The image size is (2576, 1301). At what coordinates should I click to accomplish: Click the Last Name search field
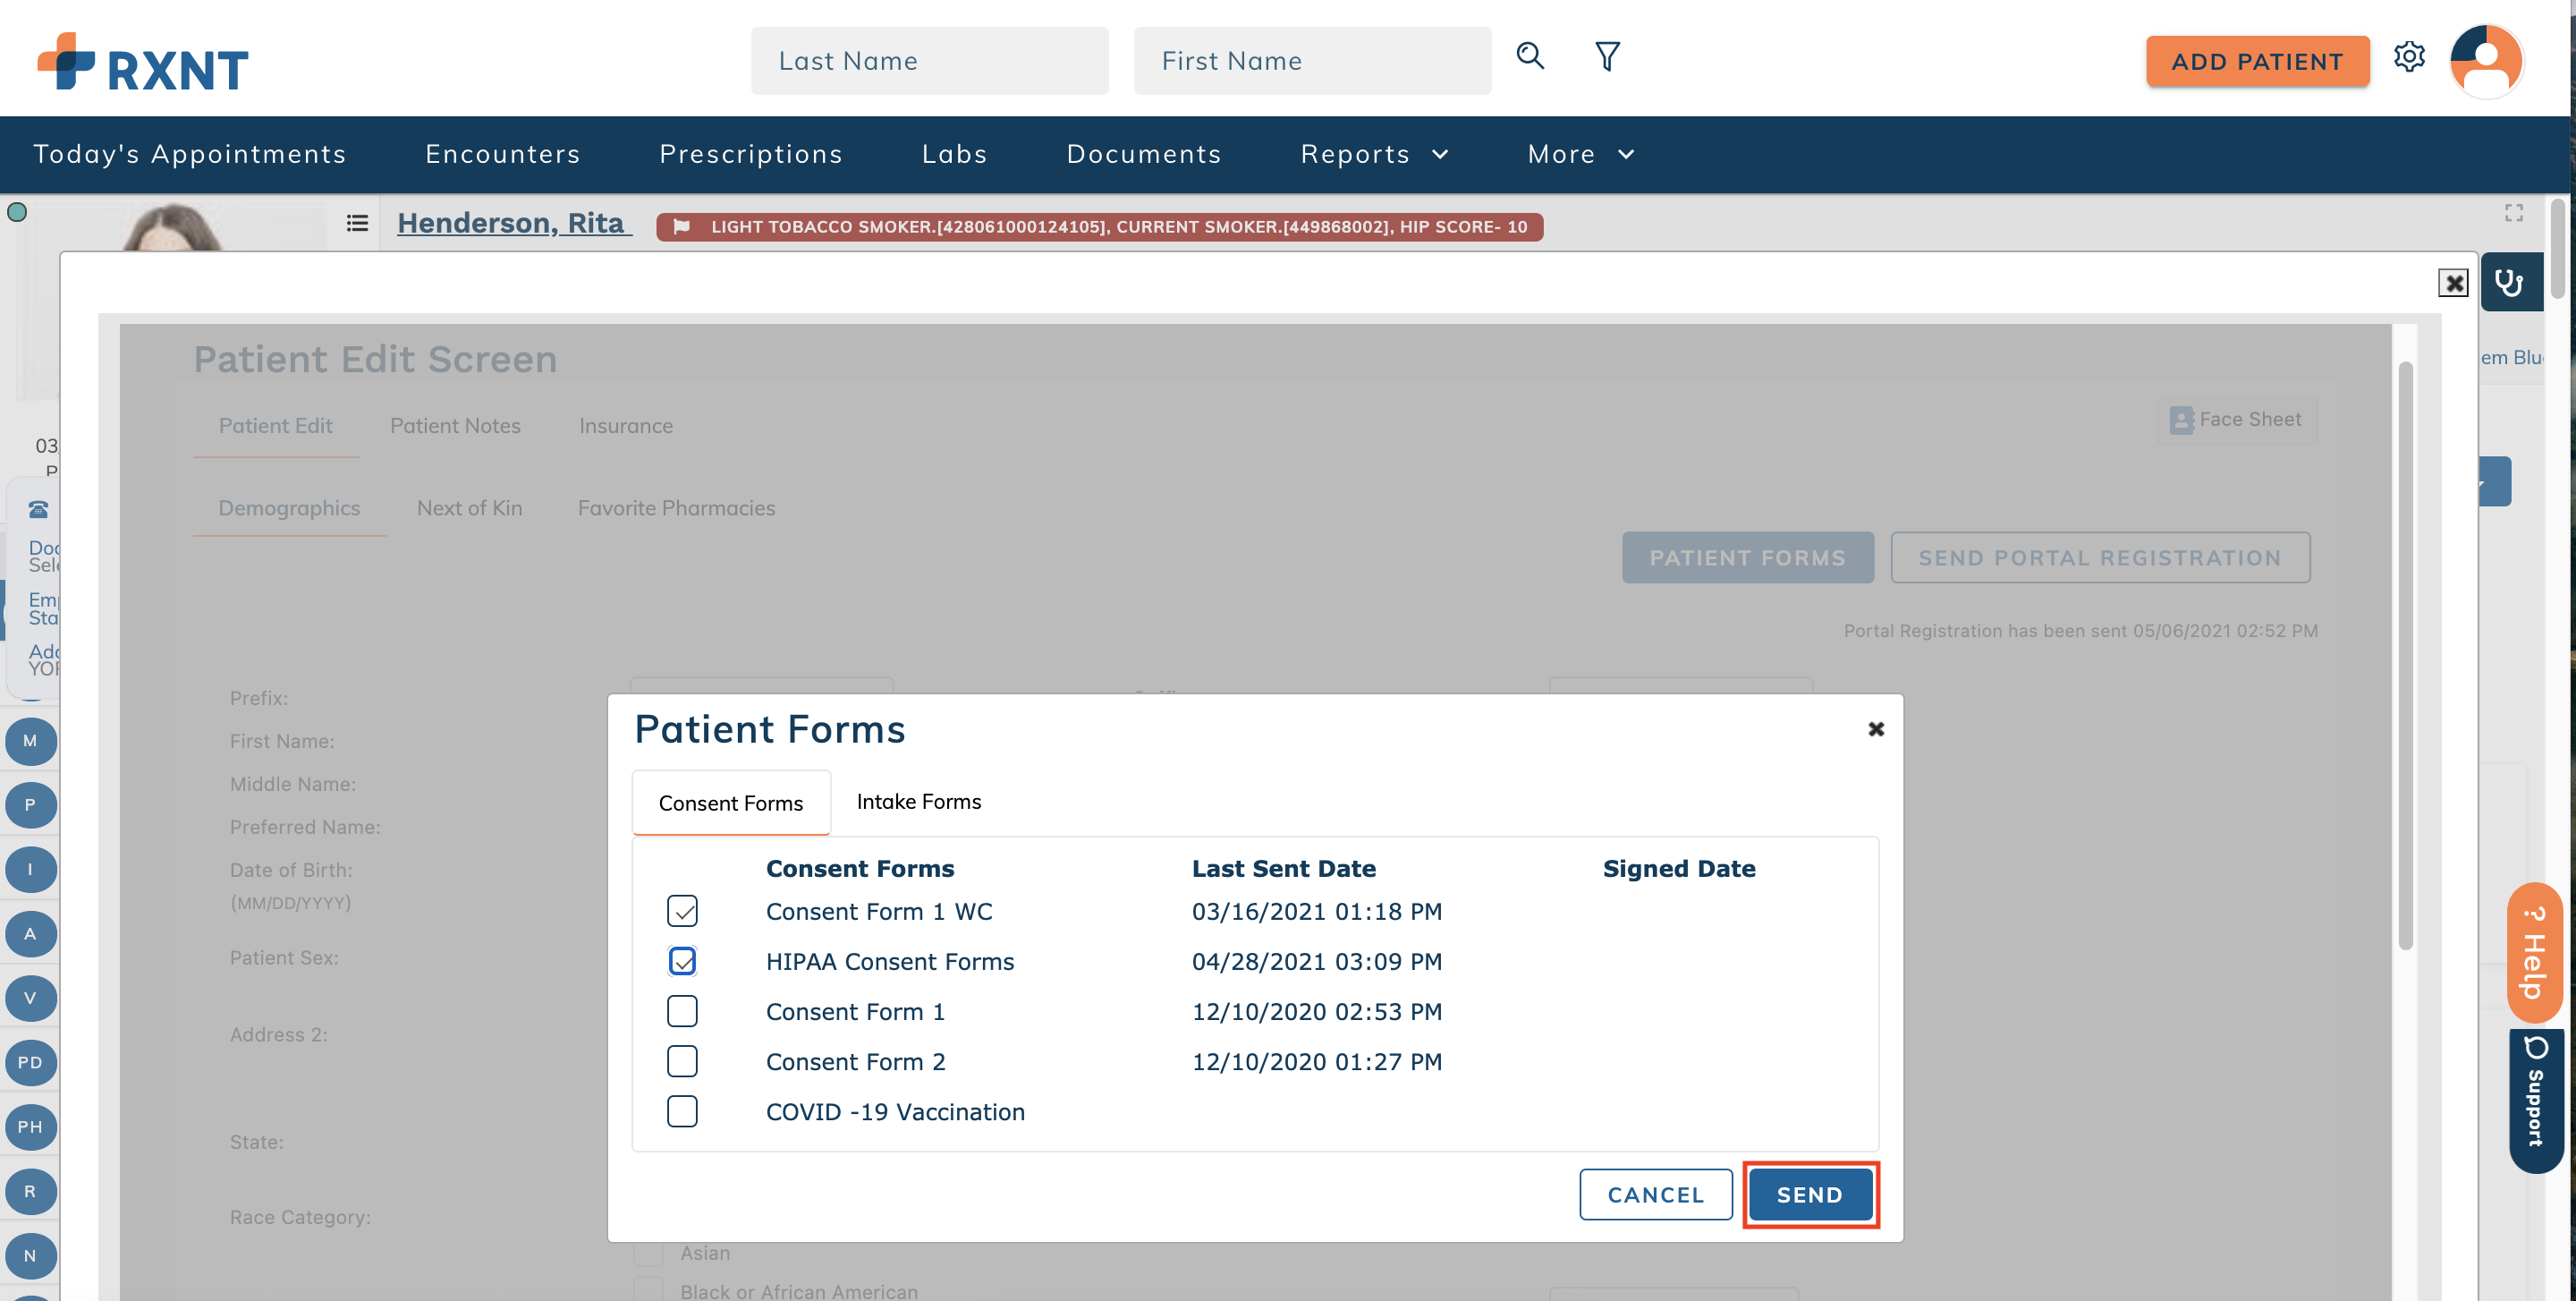pyautogui.click(x=929, y=60)
